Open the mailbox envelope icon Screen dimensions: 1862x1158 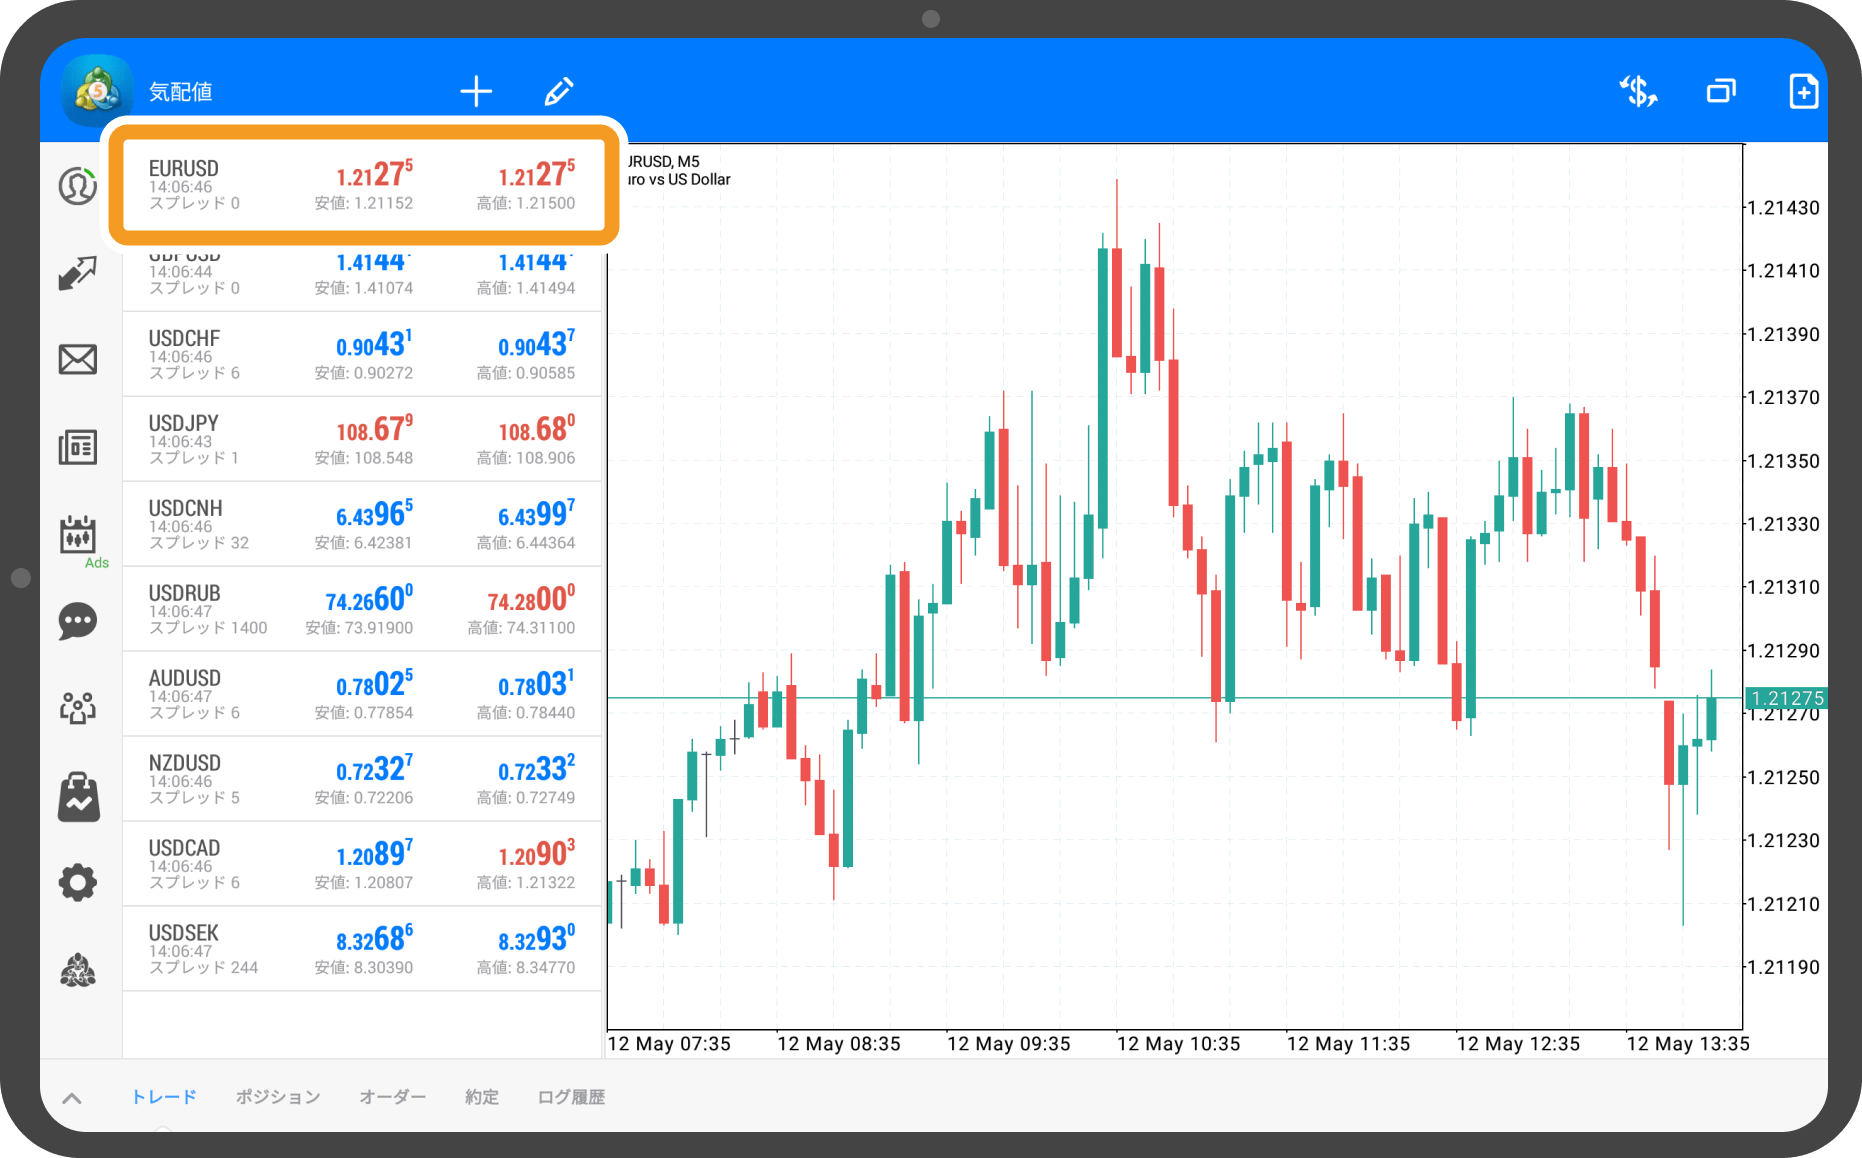(x=78, y=359)
